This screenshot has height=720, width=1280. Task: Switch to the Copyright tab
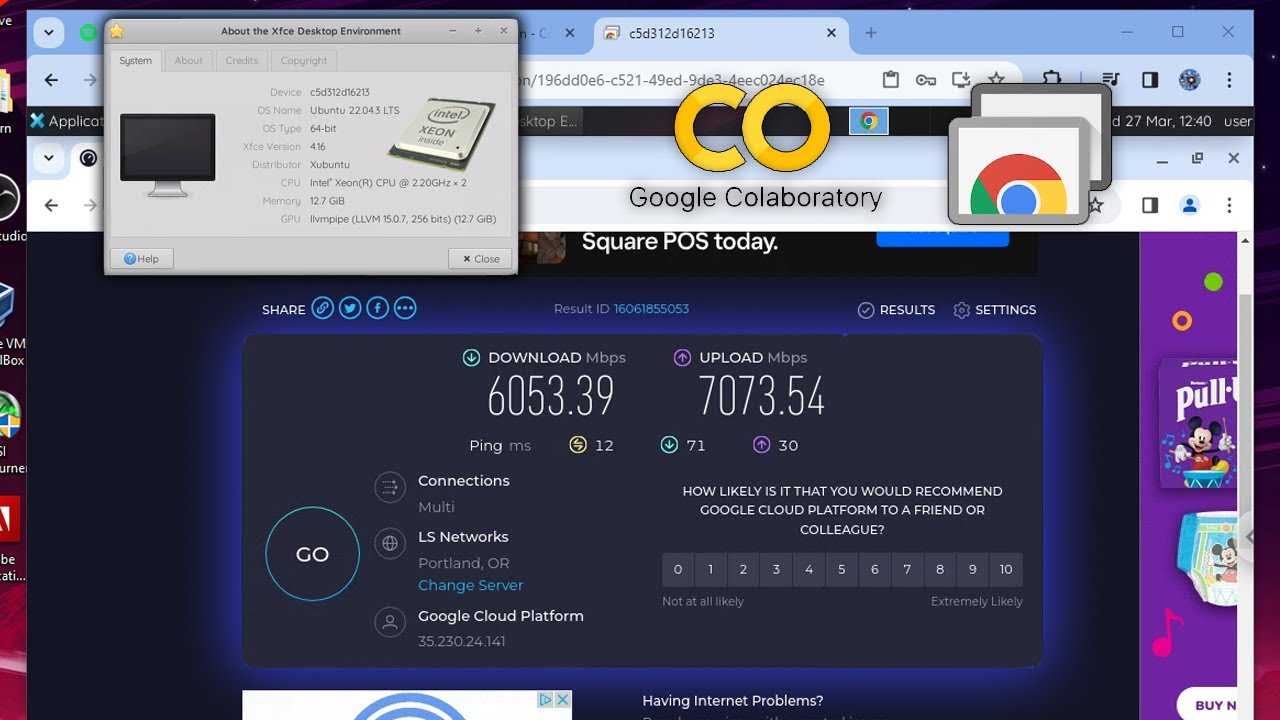304,60
